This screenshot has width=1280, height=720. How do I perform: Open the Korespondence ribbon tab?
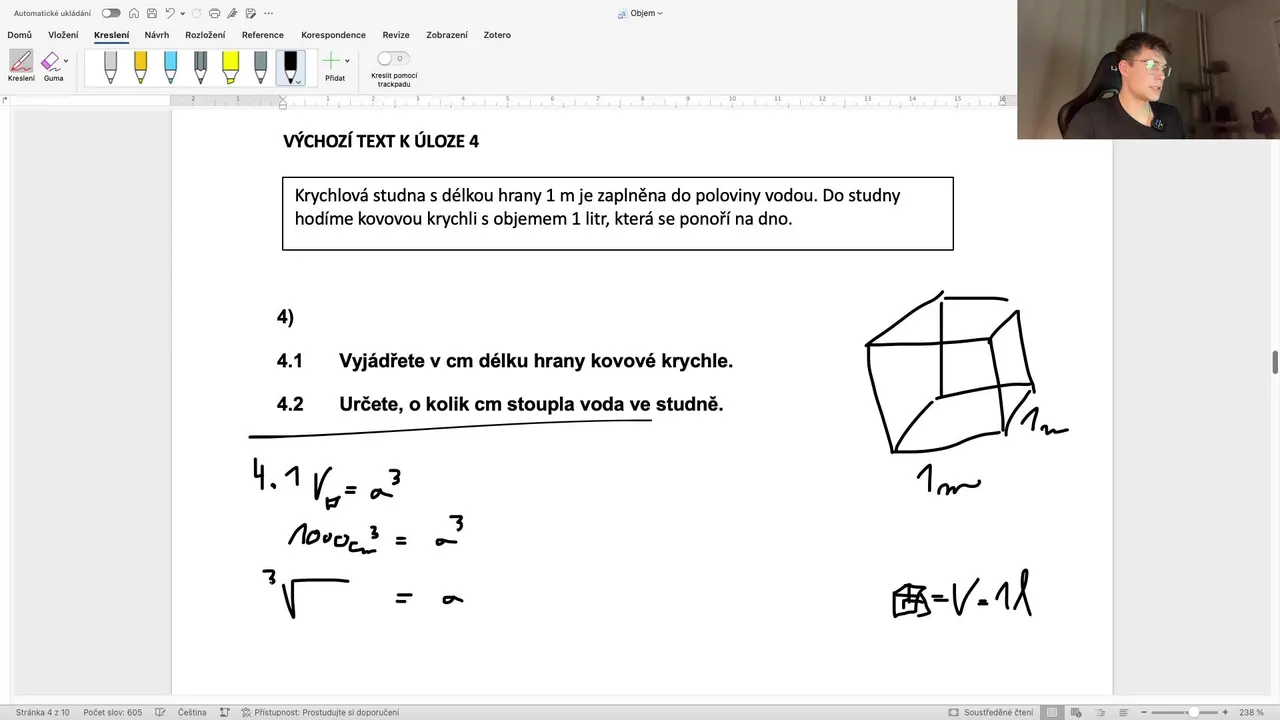point(333,35)
